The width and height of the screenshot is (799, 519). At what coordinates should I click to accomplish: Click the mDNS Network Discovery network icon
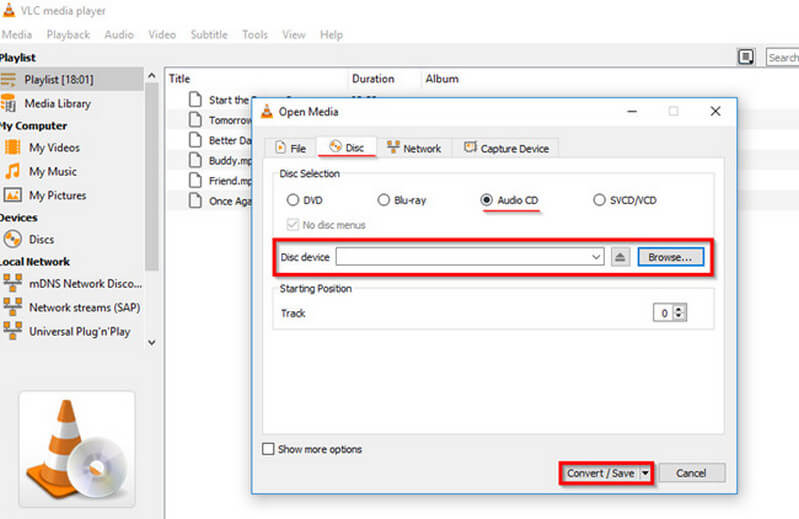(x=12, y=283)
